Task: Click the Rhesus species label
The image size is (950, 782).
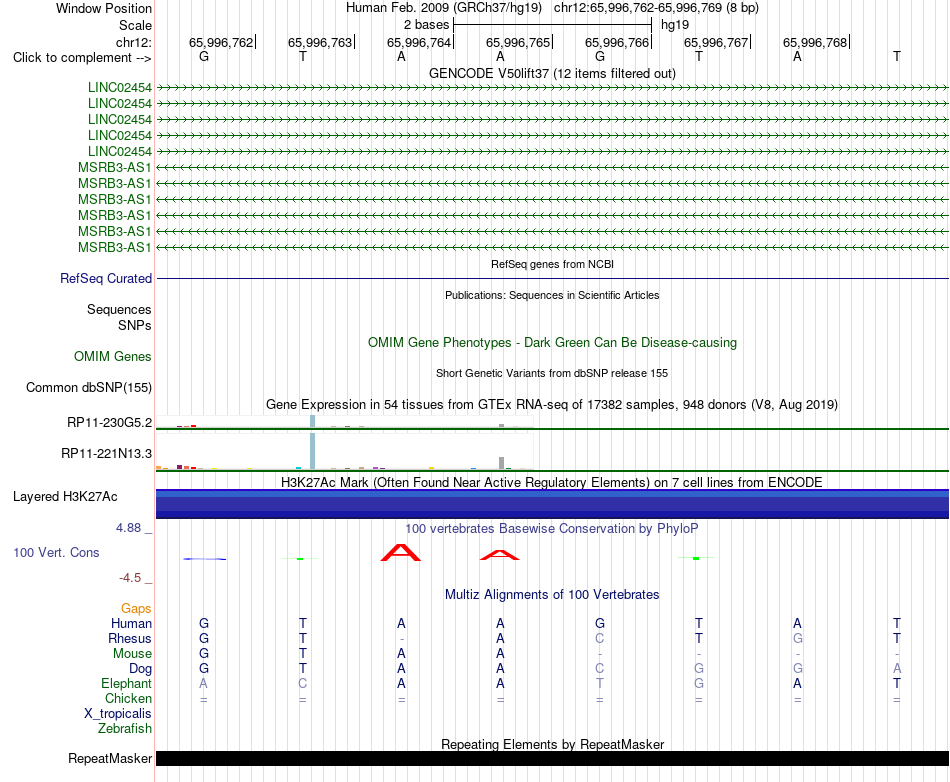Action: click(130, 638)
